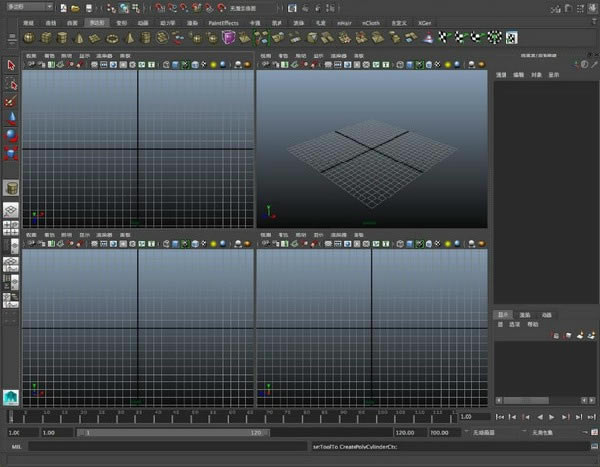
Task: Click the purple SVG shelf icon
Action: (229, 38)
